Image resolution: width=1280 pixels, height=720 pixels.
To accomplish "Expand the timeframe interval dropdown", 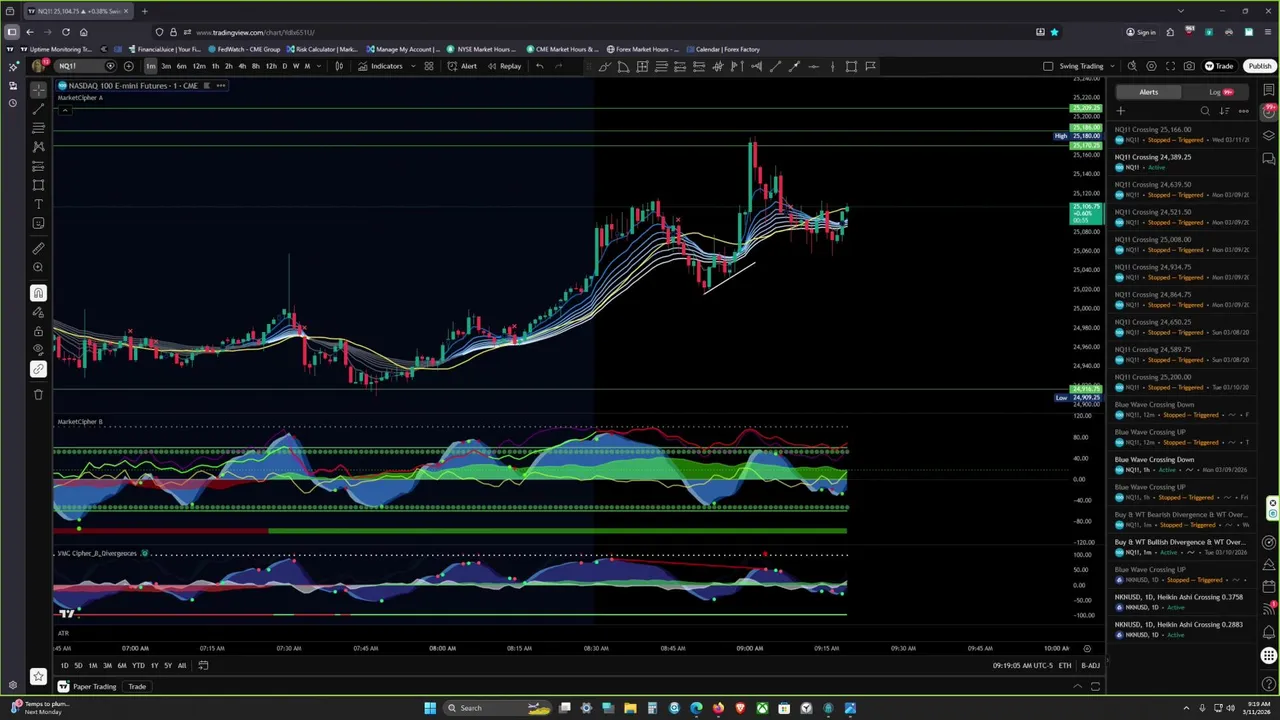I will coord(321,66).
